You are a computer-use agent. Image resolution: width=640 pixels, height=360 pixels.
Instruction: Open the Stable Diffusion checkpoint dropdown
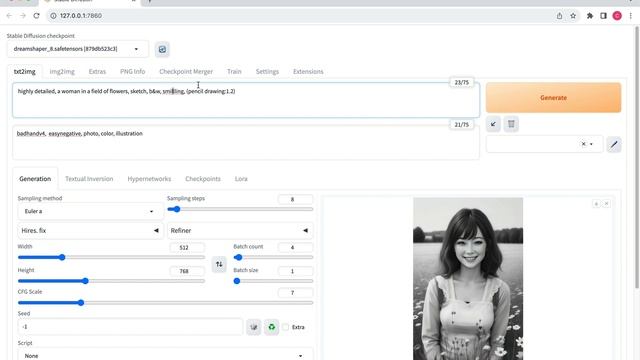[x=78, y=49]
